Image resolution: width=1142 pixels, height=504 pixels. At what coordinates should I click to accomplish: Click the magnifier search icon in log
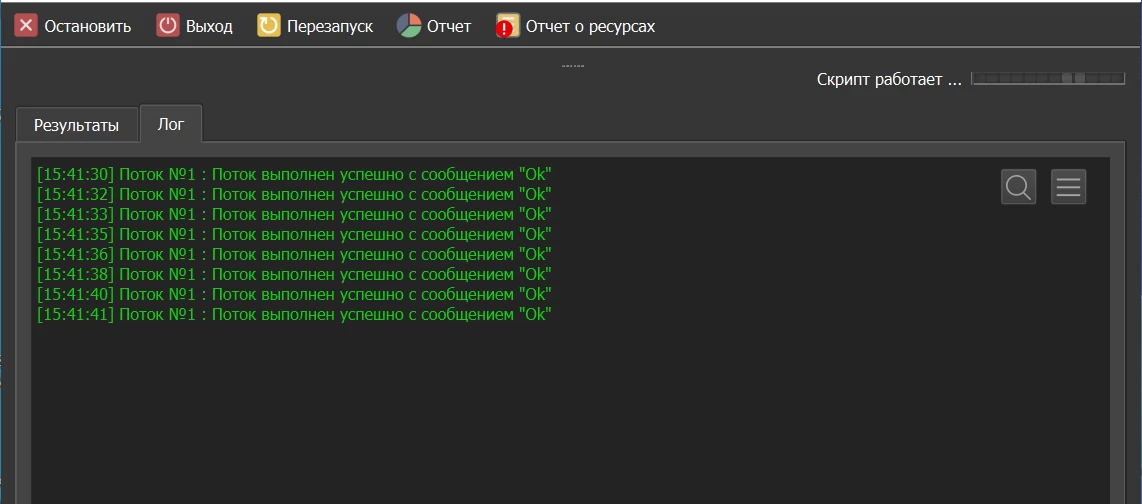[x=1018, y=186]
